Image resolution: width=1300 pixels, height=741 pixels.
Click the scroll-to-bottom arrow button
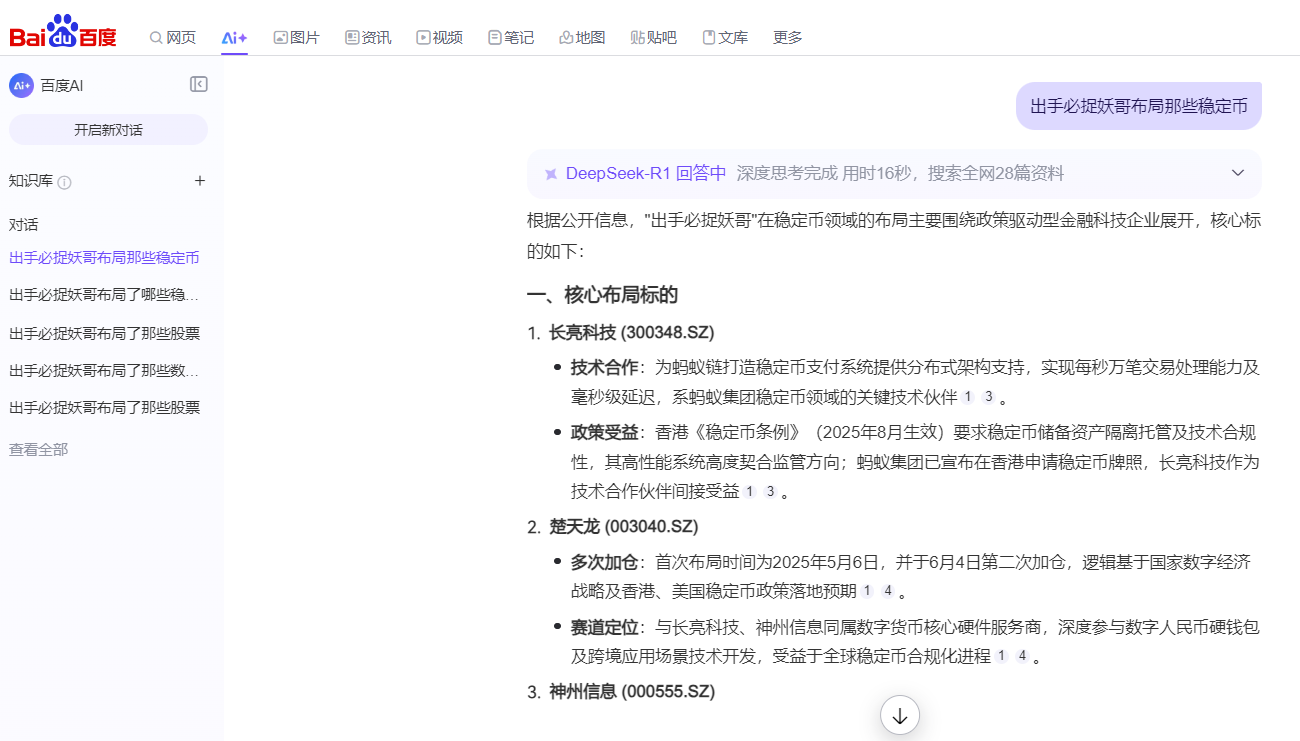900,715
